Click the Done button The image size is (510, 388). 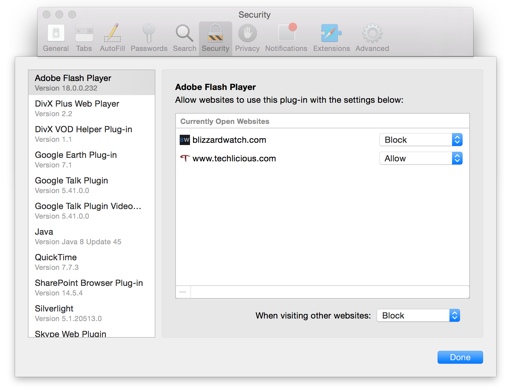460,357
